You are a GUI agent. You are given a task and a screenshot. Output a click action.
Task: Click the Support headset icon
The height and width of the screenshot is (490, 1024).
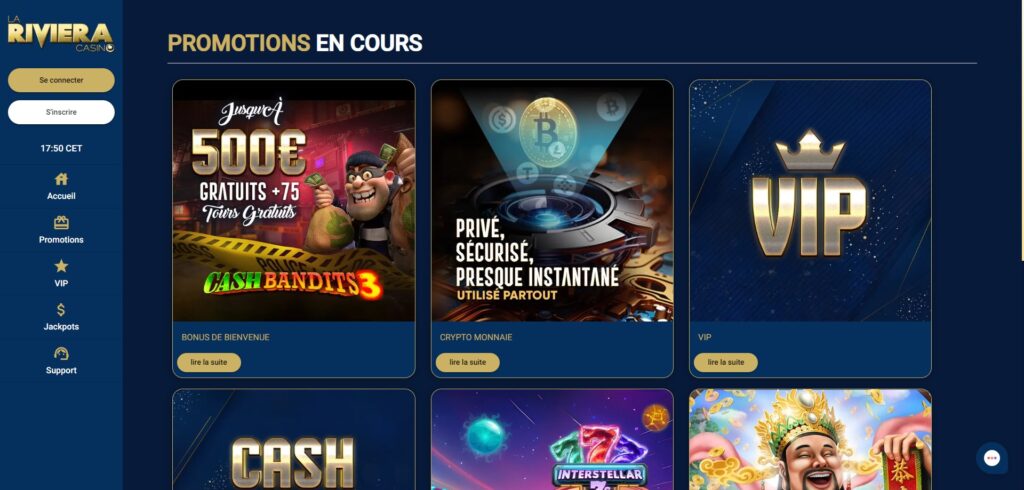coord(61,353)
